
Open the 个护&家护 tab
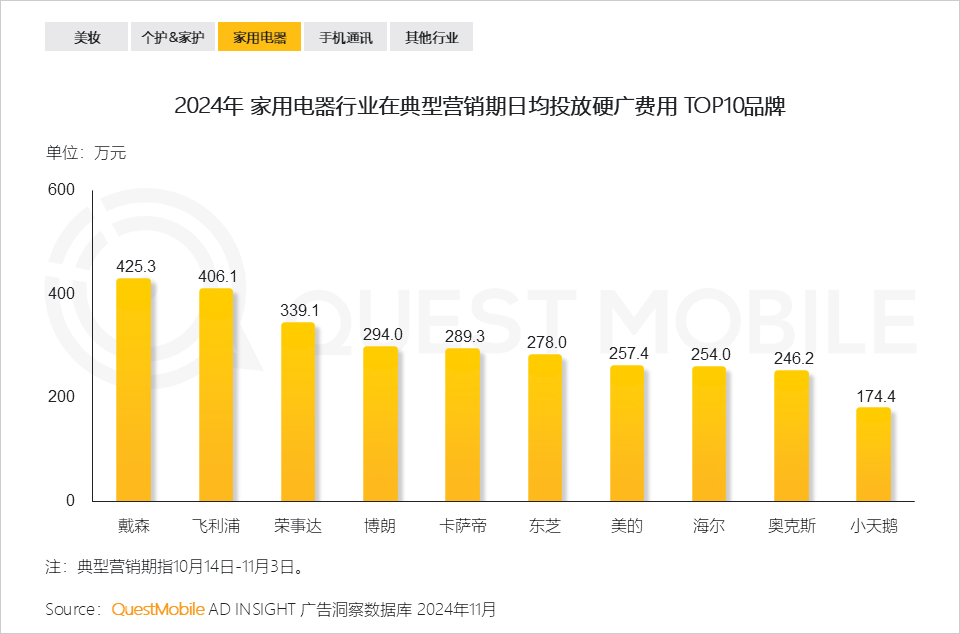(x=173, y=37)
